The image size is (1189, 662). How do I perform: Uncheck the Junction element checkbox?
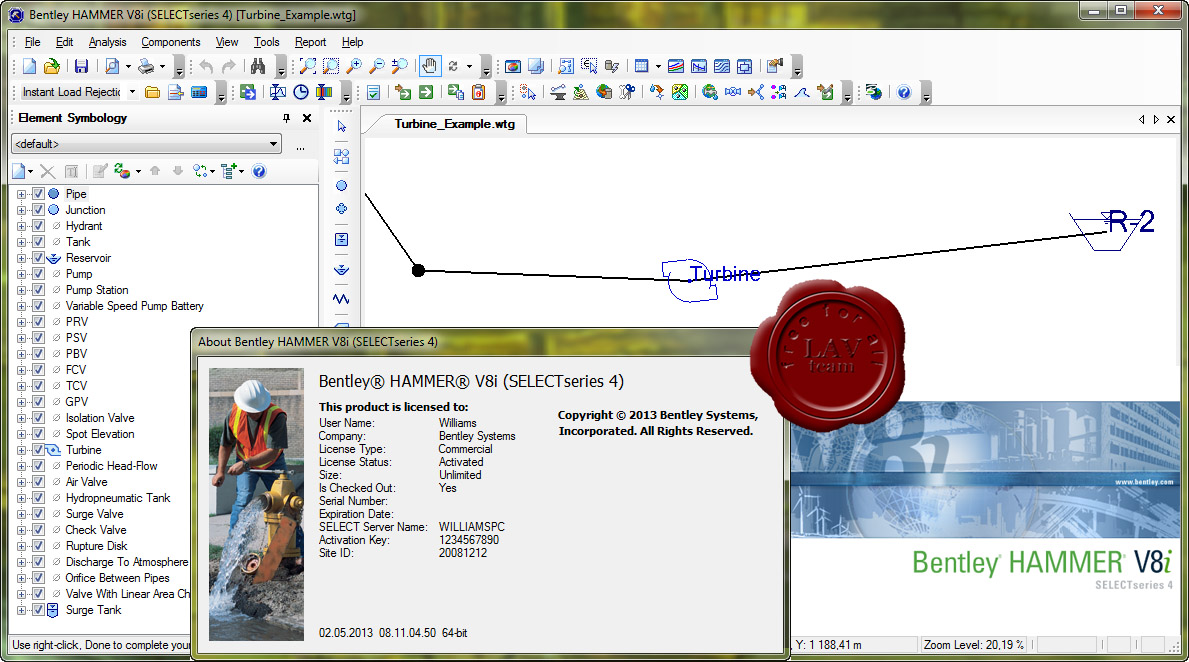click(x=38, y=210)
